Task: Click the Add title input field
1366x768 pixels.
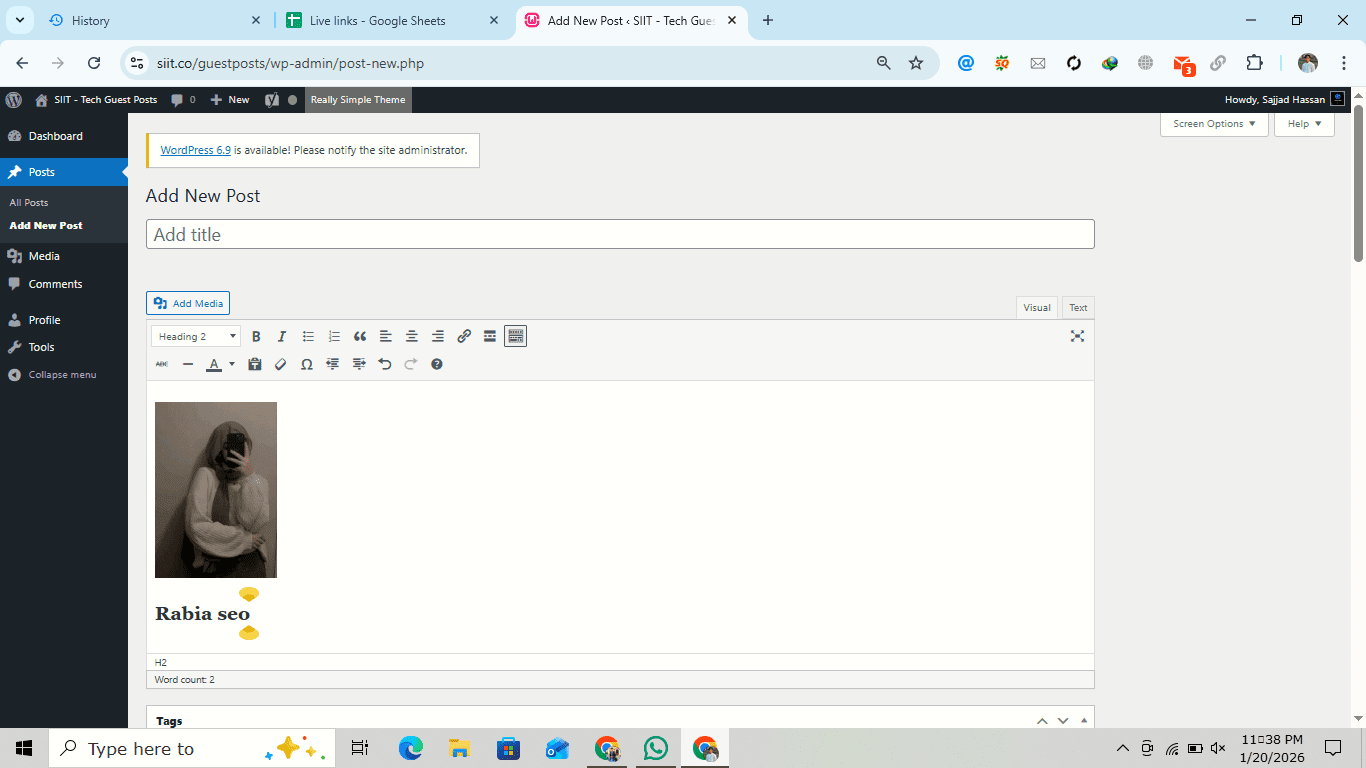Action: coord(620,235)
